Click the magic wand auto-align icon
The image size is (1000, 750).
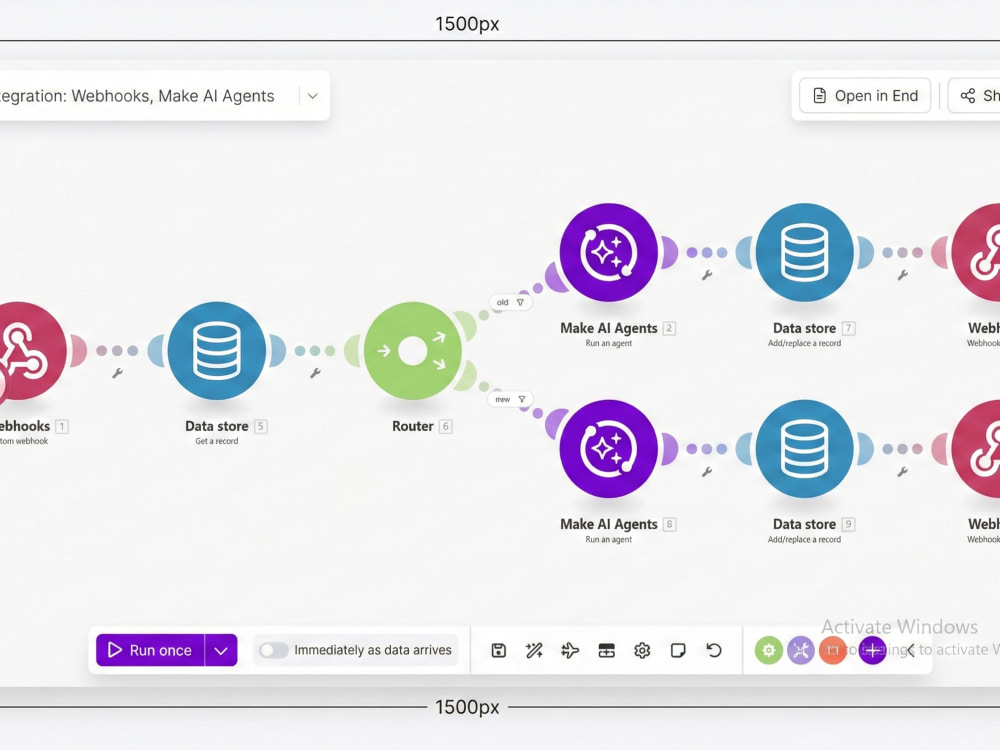[x=534, y=650]
